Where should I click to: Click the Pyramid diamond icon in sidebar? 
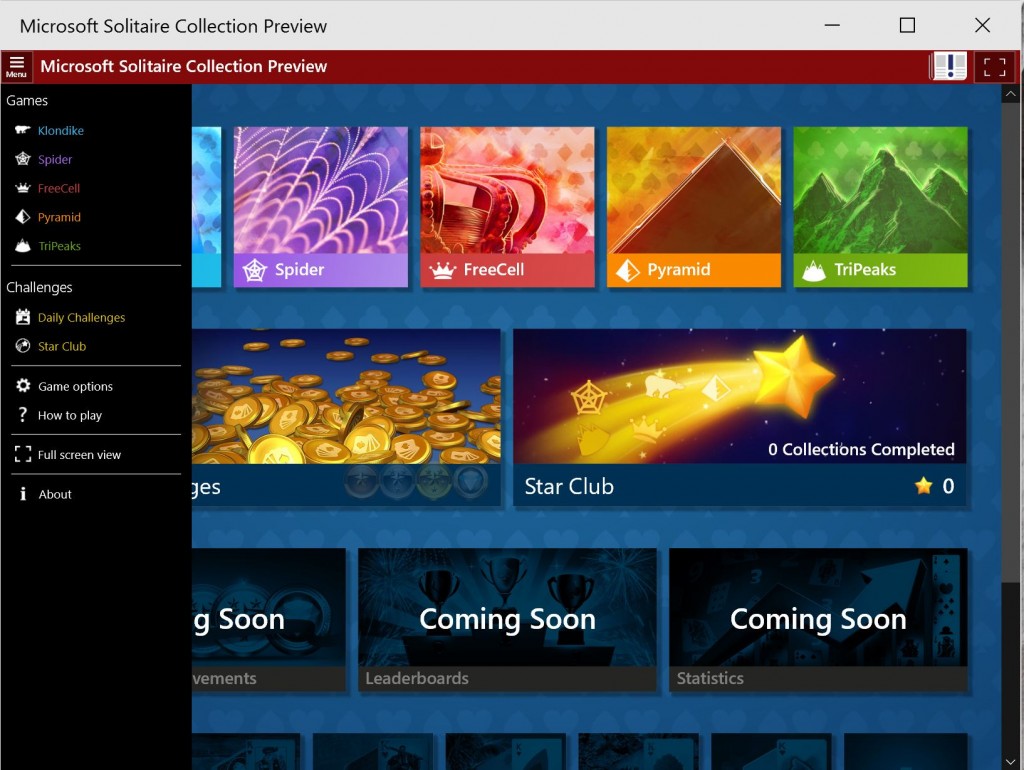tap(23, 217)
